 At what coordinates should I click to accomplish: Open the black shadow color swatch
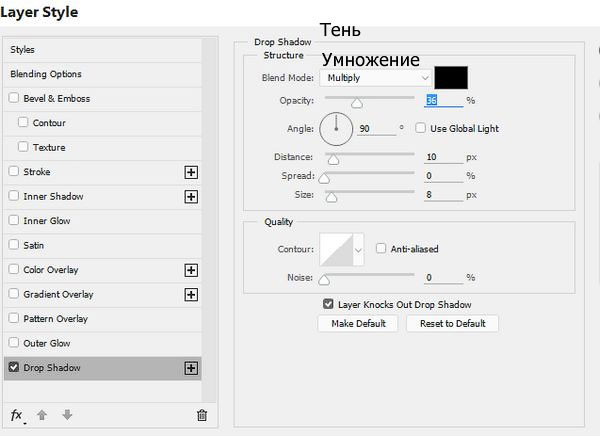[451, 78]
